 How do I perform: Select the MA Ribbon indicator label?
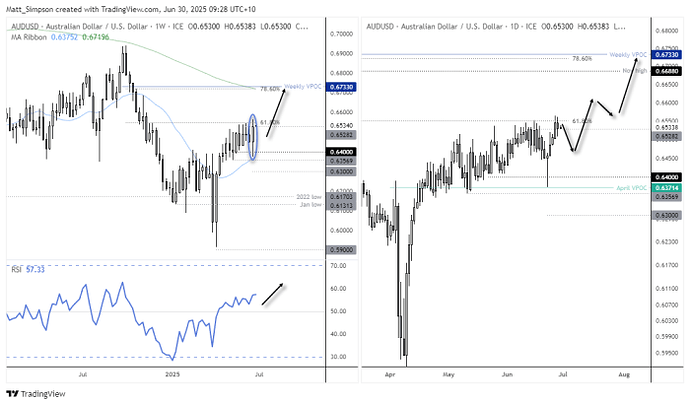[x=29, y=37]
